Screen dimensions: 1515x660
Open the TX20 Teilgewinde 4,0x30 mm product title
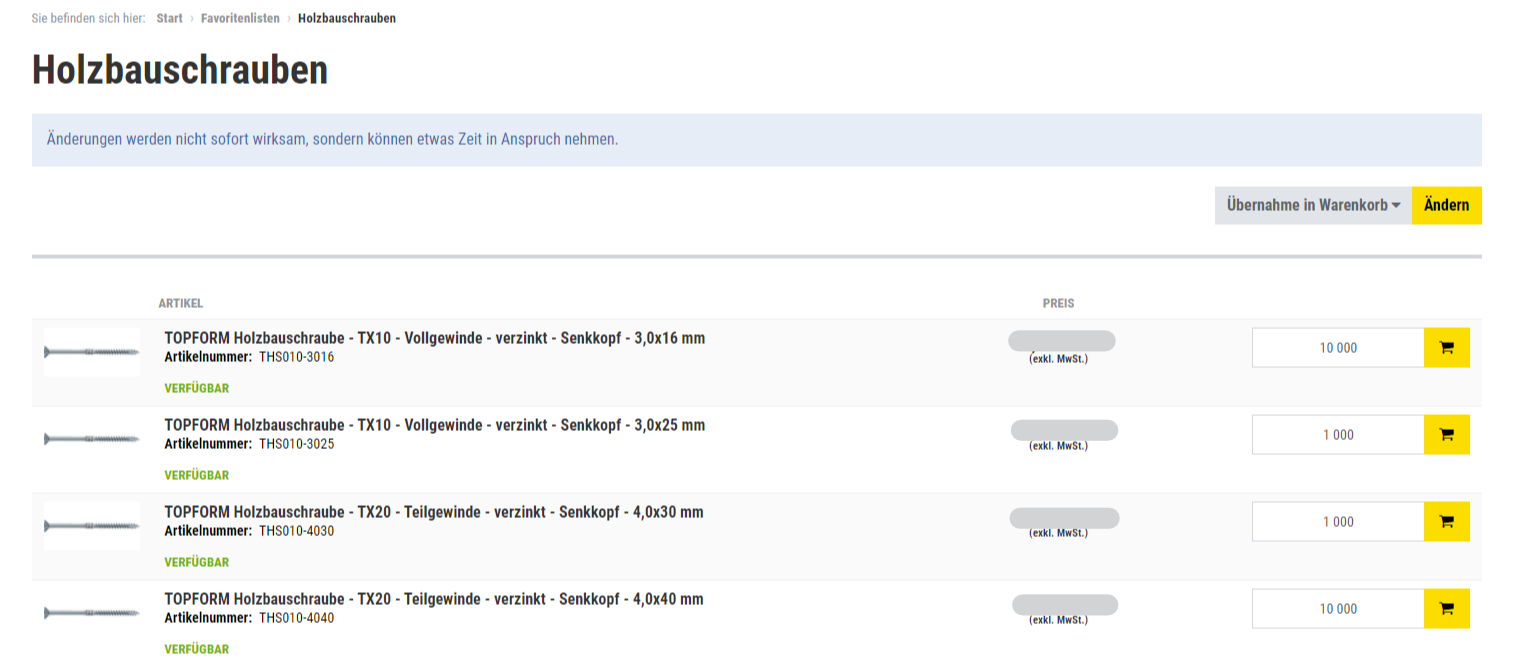pos(433,512)
